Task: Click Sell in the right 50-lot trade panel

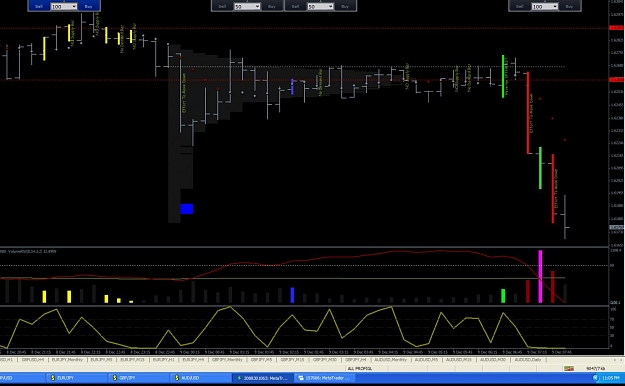Action: [x=295, y=6]
